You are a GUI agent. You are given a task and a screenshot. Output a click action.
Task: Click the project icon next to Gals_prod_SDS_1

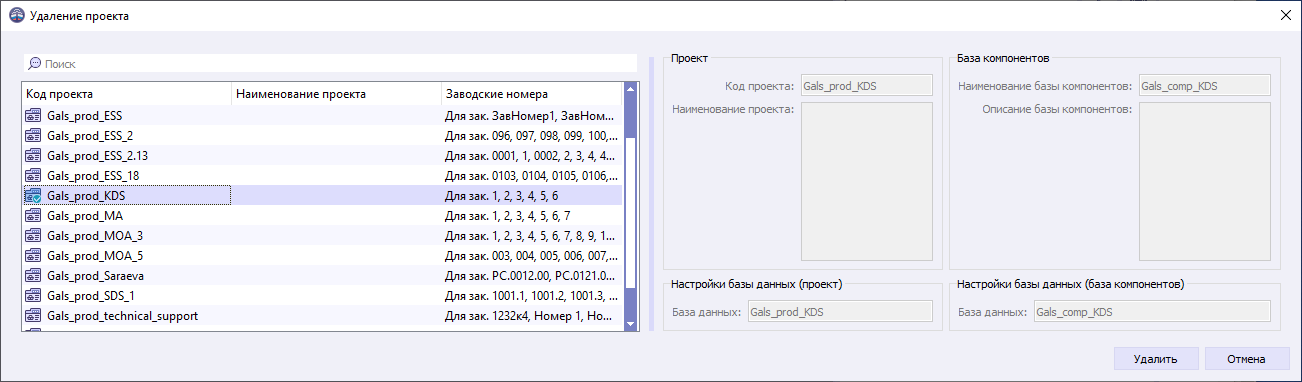(33, 296)
